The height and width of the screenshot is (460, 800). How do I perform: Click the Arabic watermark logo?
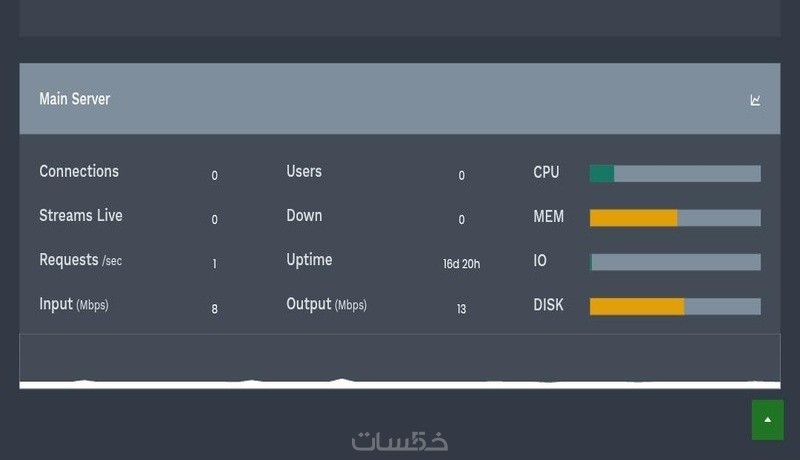(400, 441)
